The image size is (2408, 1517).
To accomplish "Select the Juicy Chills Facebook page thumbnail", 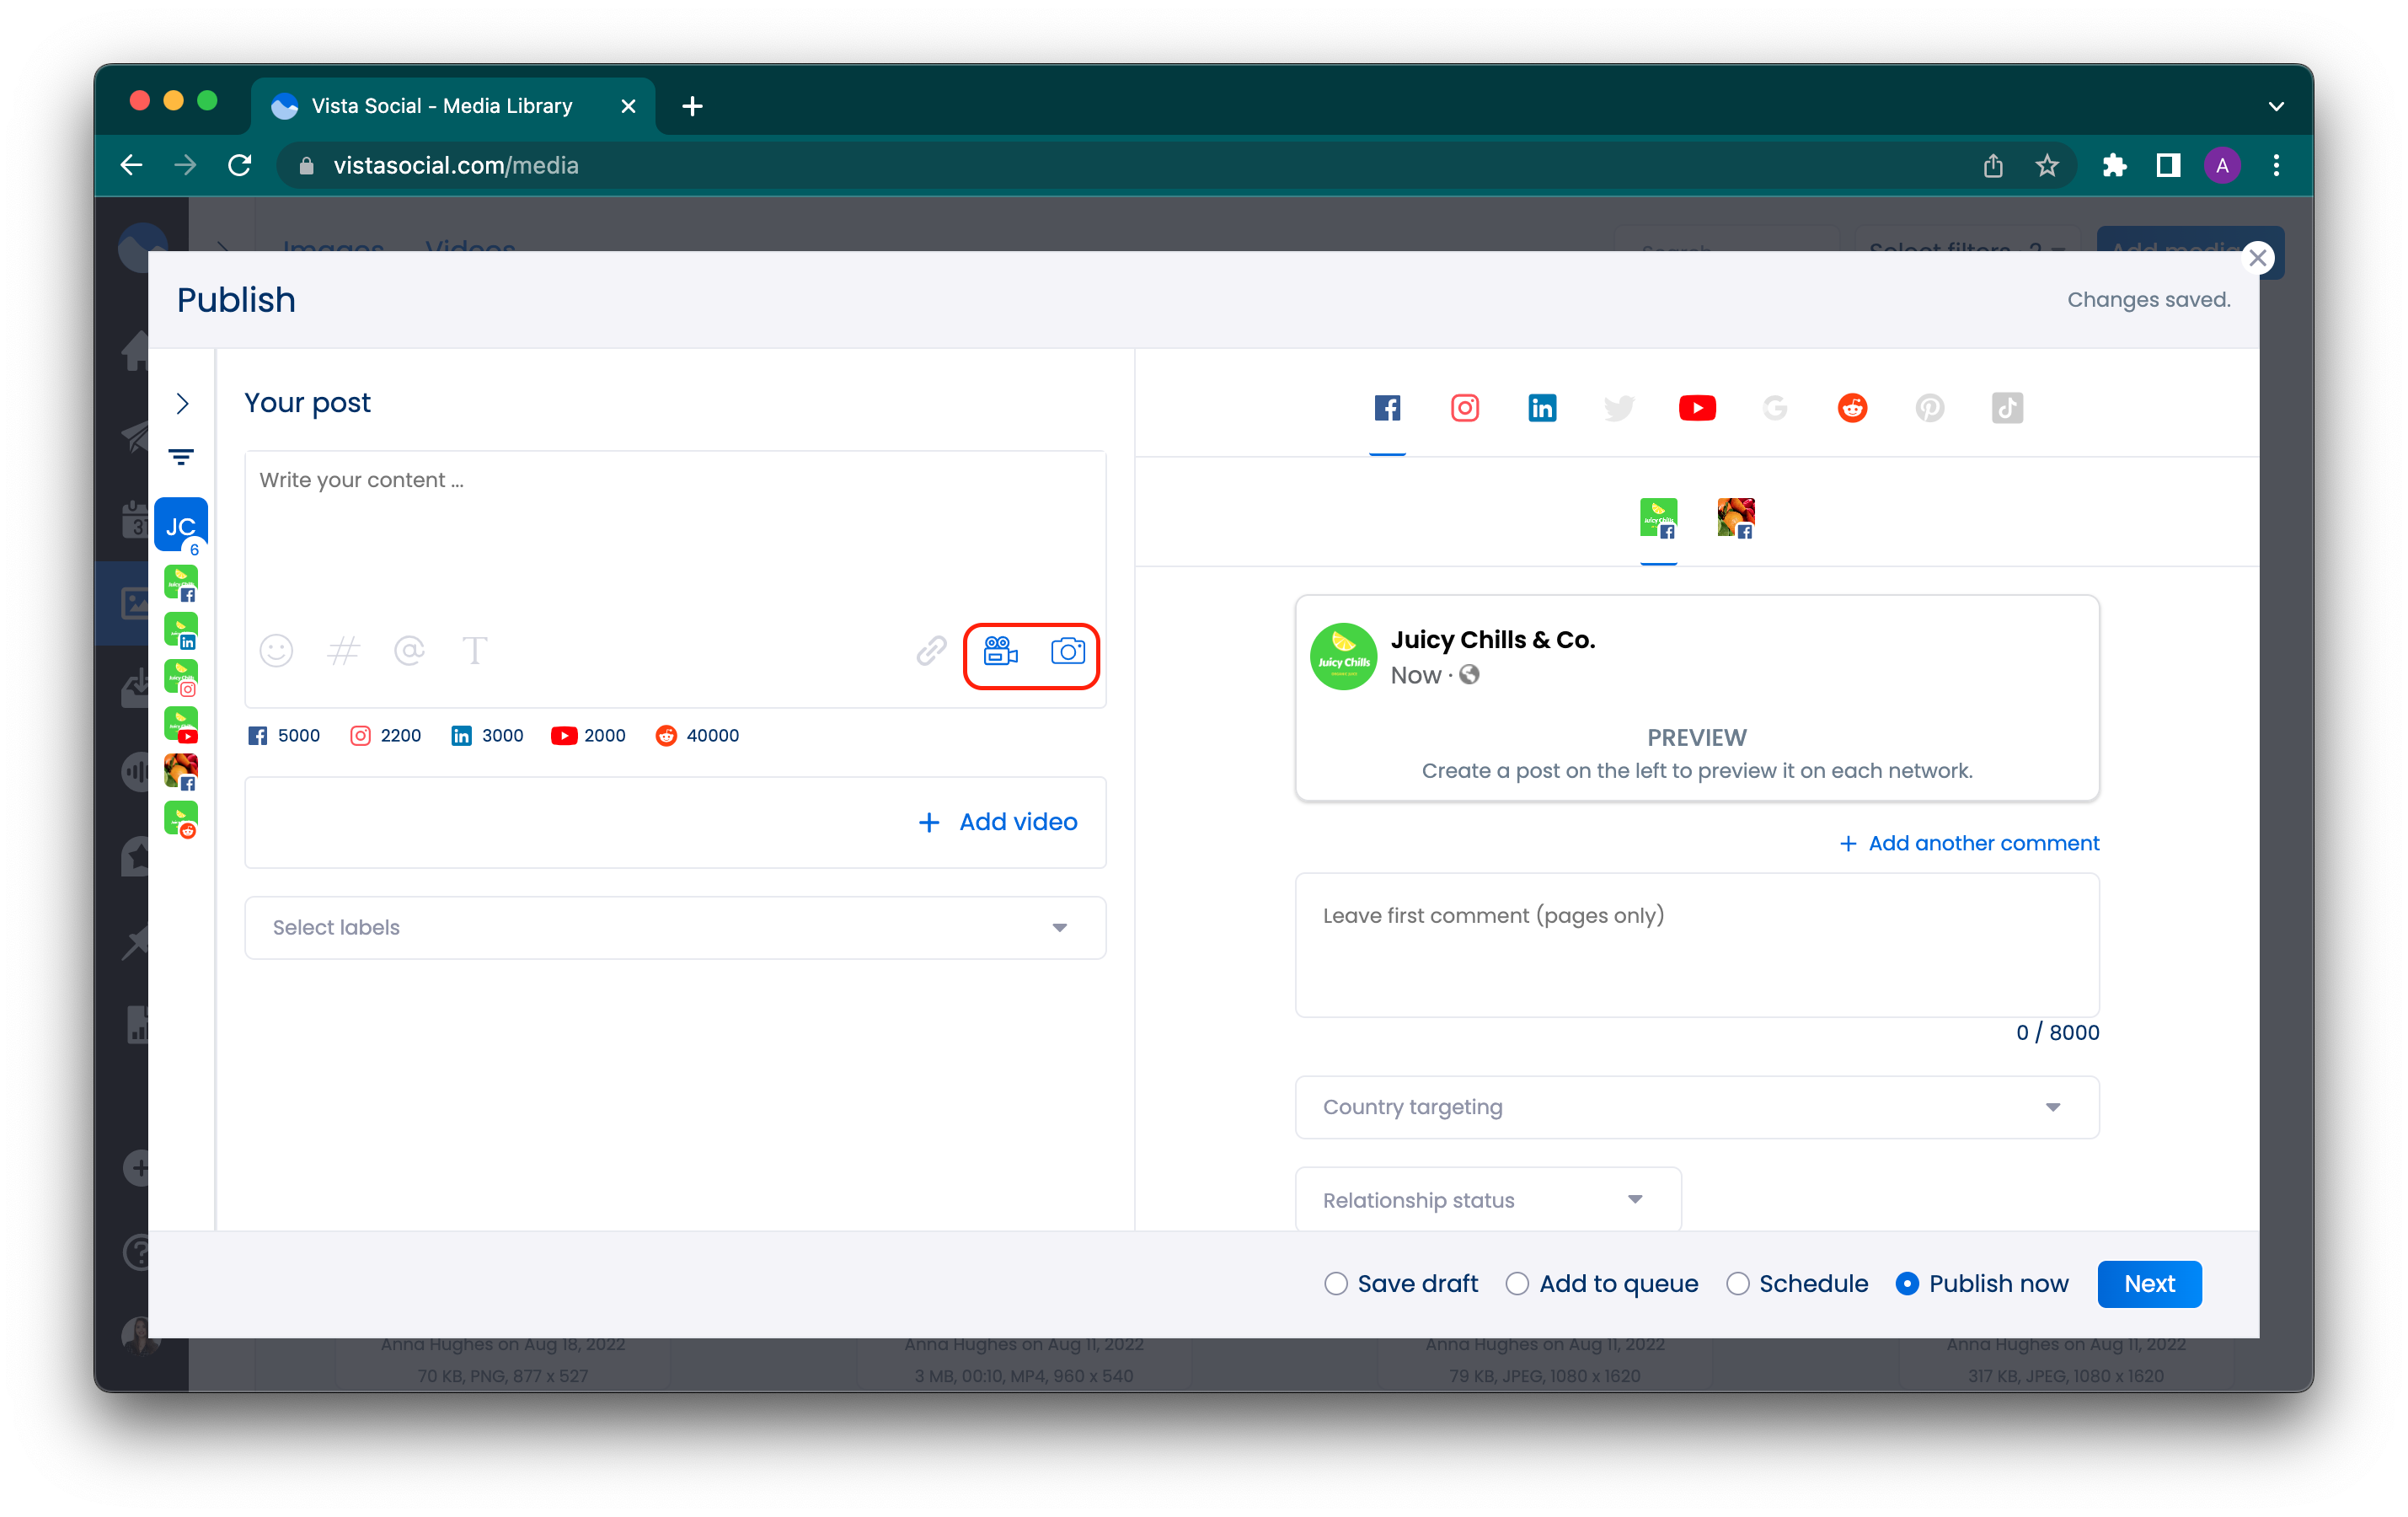I will click(x=1658, y=518).
